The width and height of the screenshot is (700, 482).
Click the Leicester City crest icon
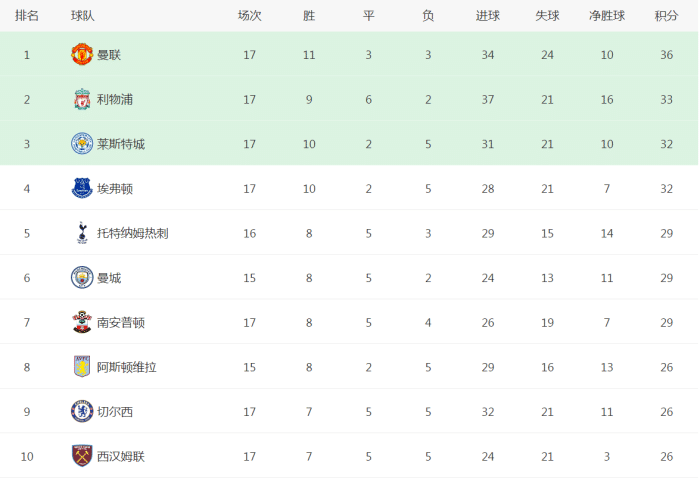click(82, 144)
